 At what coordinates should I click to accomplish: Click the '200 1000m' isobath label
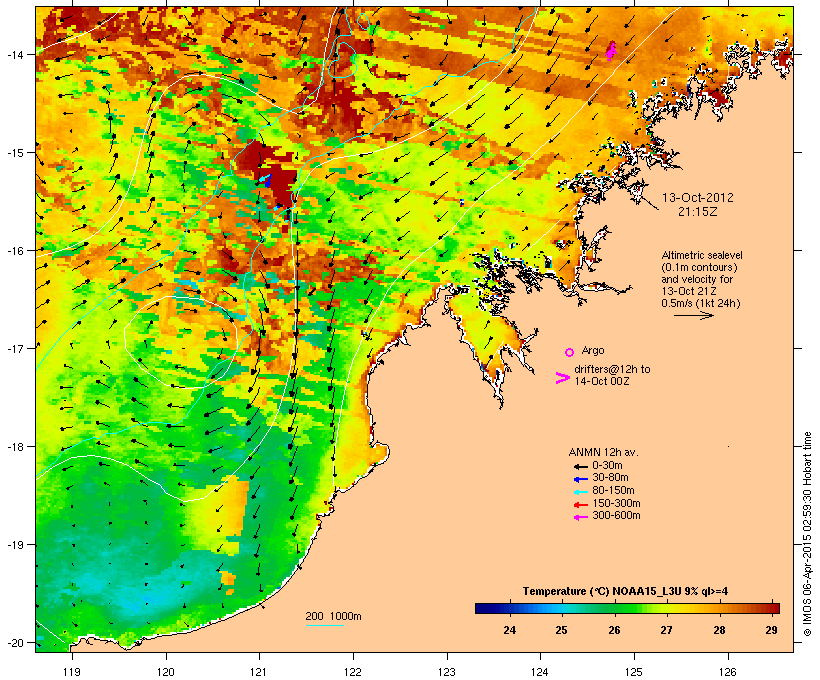(333, 616)
